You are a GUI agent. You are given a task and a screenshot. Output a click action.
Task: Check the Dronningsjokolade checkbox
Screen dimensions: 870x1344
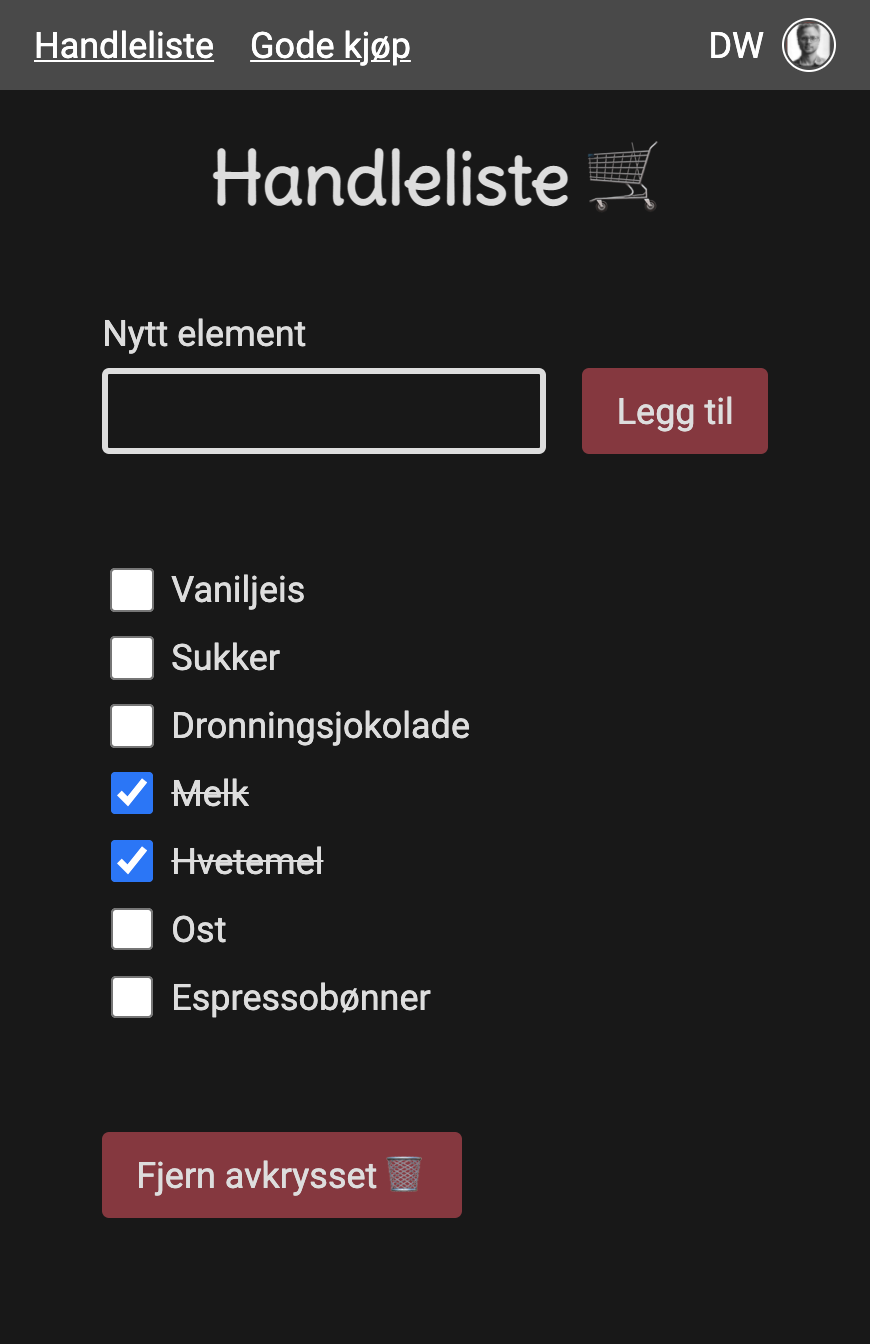coord(131,725)
